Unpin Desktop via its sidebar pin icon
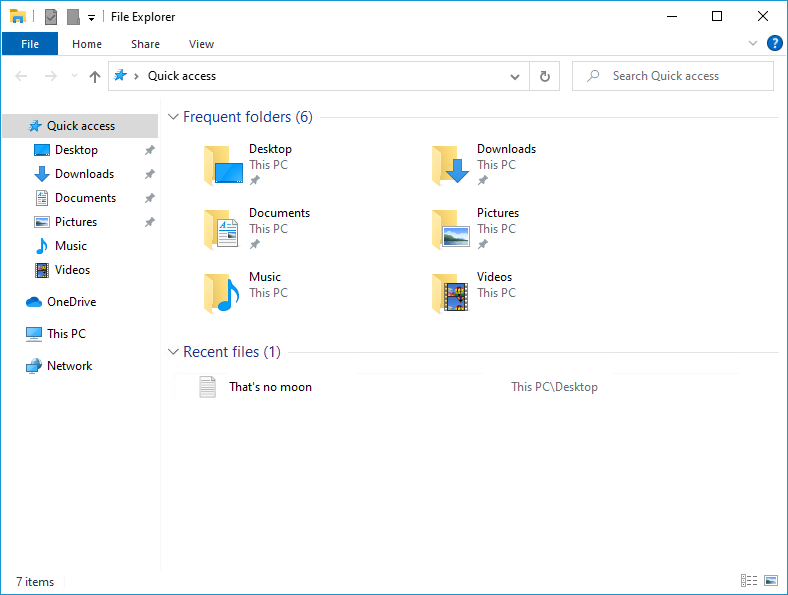The height and width of the screenshot is (595, 788). (149, 150)
